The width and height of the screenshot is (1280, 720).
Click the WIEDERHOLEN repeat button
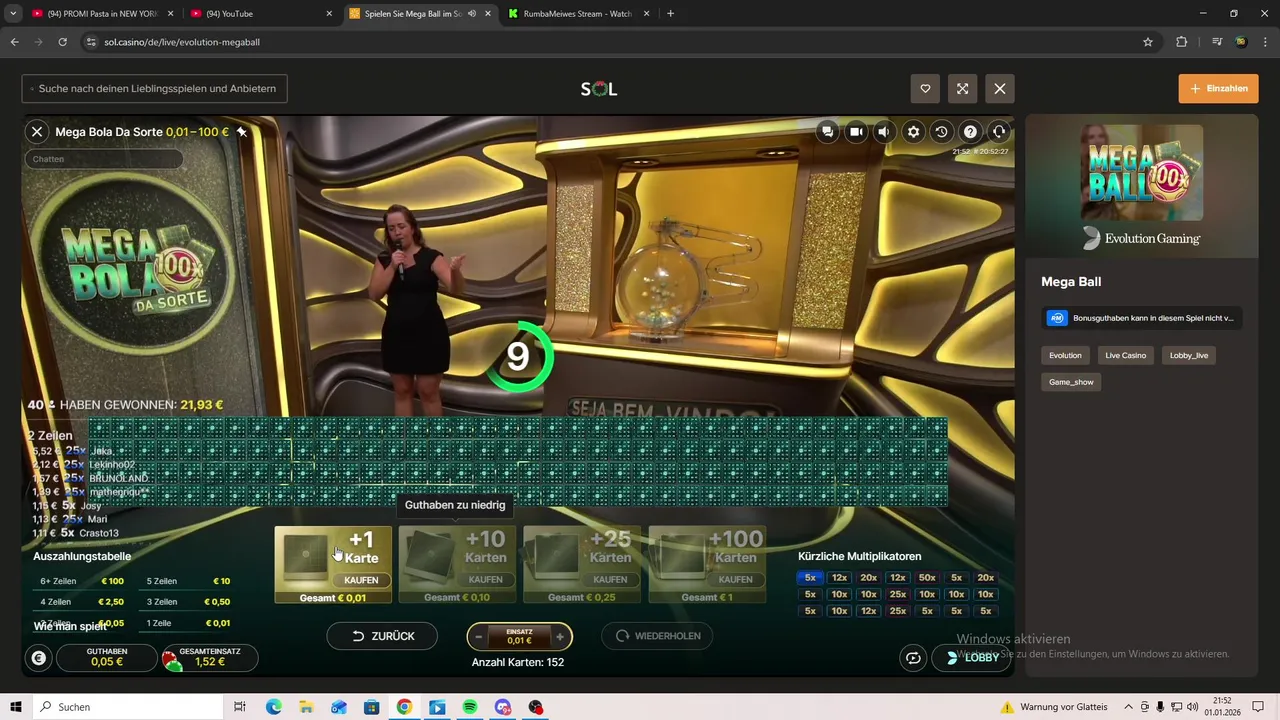click(x=657, y=636)
